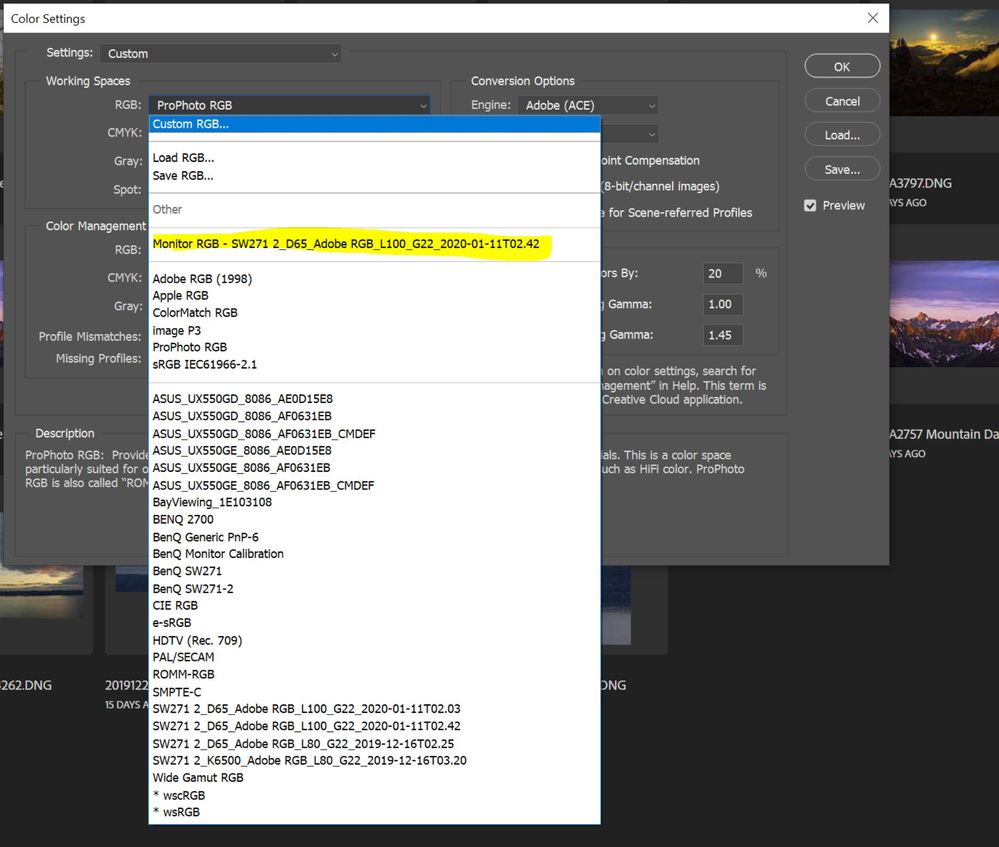
Task: Select CIE RGB profile
Action: pos(375,605)
